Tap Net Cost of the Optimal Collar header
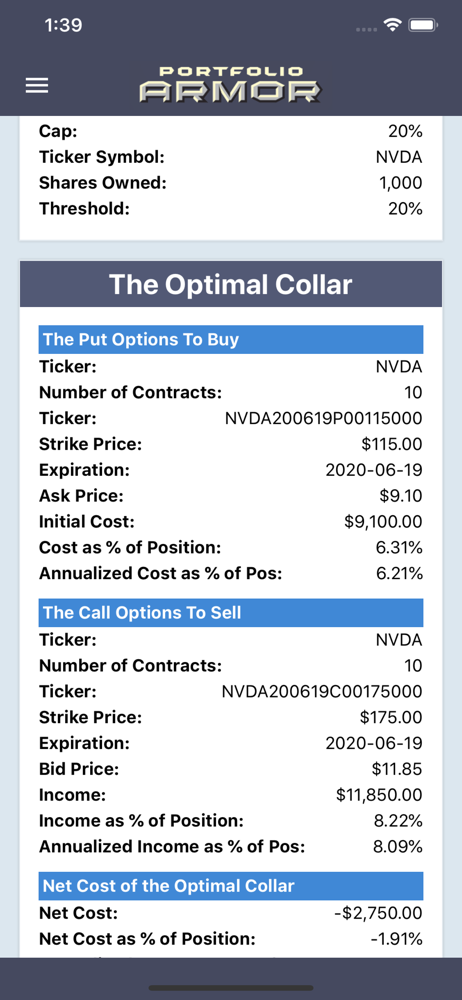The height and width of the screenshot is (1000, 462). [231, 886]
